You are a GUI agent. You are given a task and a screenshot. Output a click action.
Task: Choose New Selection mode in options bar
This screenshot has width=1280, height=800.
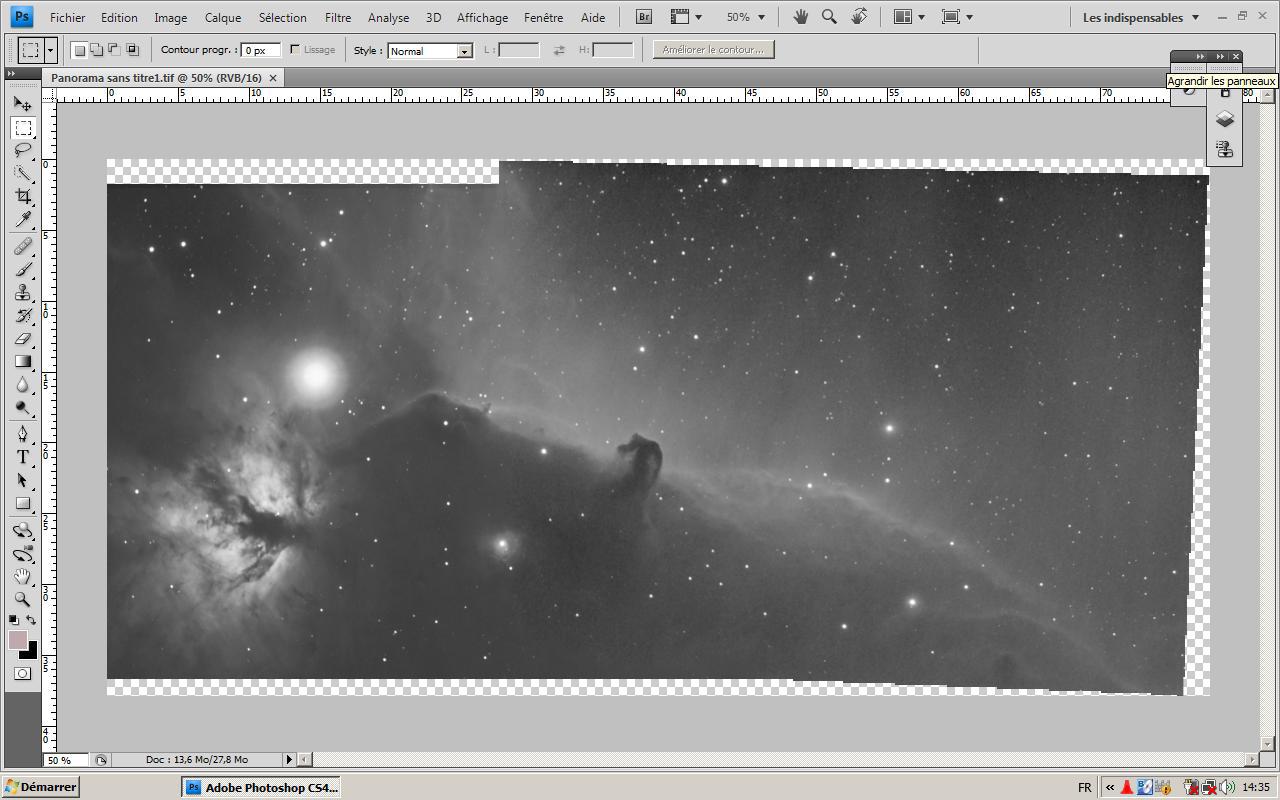pos(80,50)
